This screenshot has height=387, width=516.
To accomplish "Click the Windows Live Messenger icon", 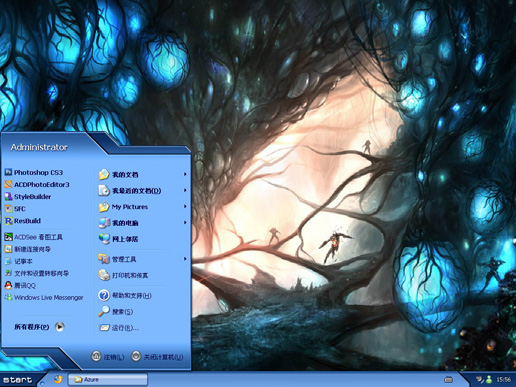I will [8, 297].
